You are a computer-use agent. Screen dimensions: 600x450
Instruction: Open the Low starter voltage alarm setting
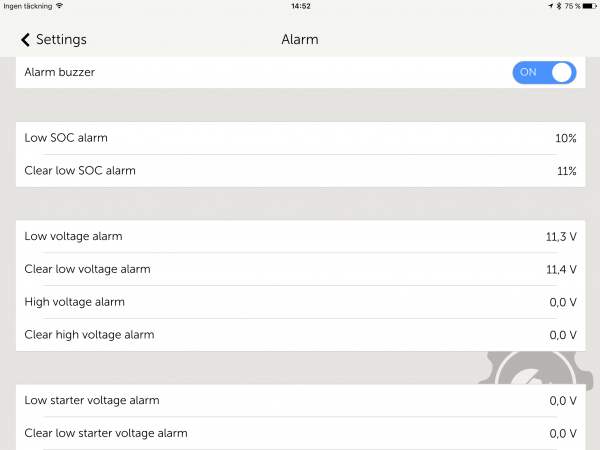pyautogui.click(x=300, y=401)
